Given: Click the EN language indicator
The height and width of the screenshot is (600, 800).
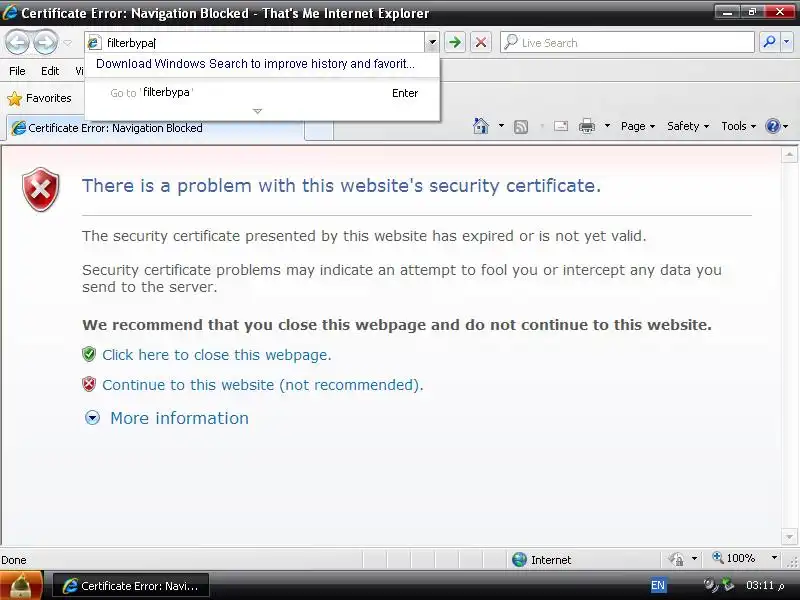Looking at the screenshot, I should 658,585.
